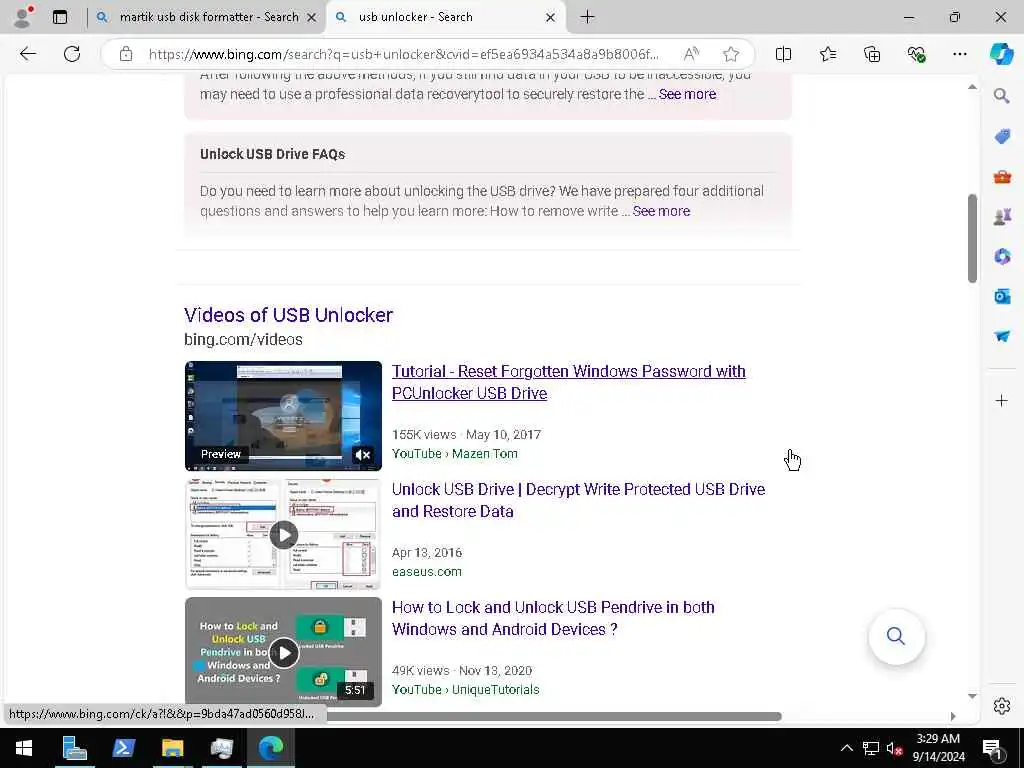Click the floating search magnifier button

tap(896, 636)
